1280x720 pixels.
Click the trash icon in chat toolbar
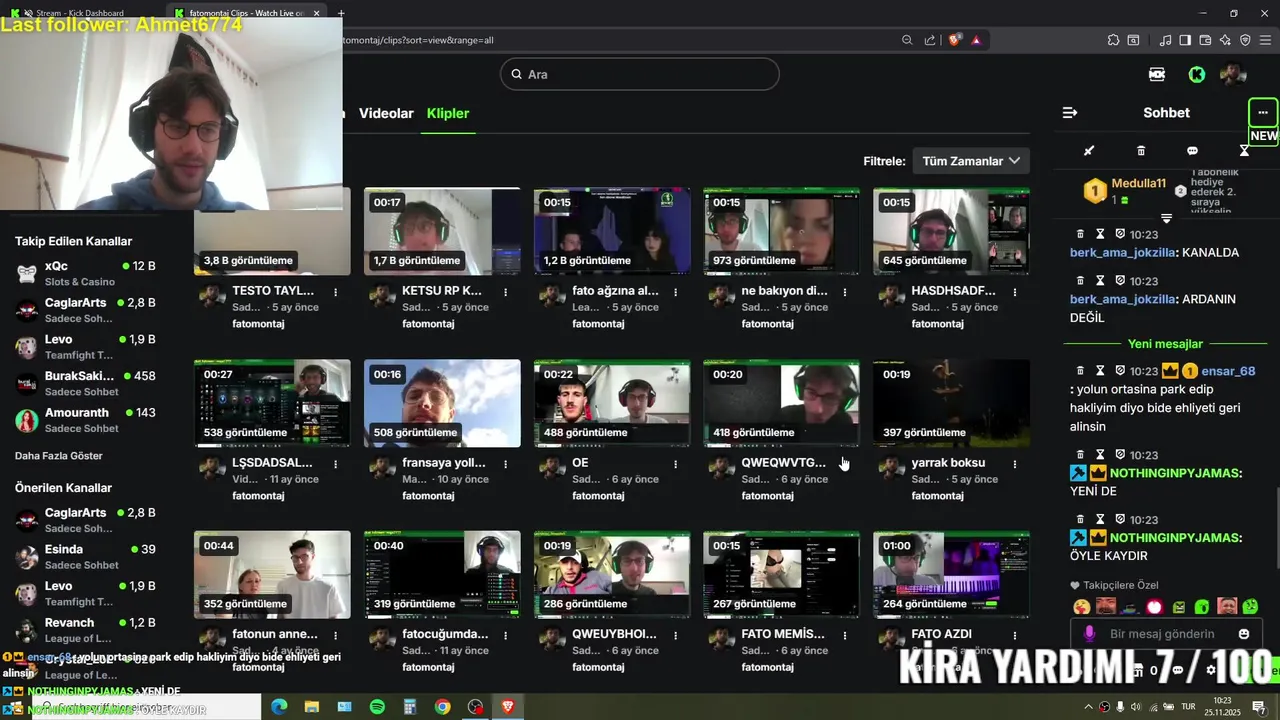tap(1141, 151)
